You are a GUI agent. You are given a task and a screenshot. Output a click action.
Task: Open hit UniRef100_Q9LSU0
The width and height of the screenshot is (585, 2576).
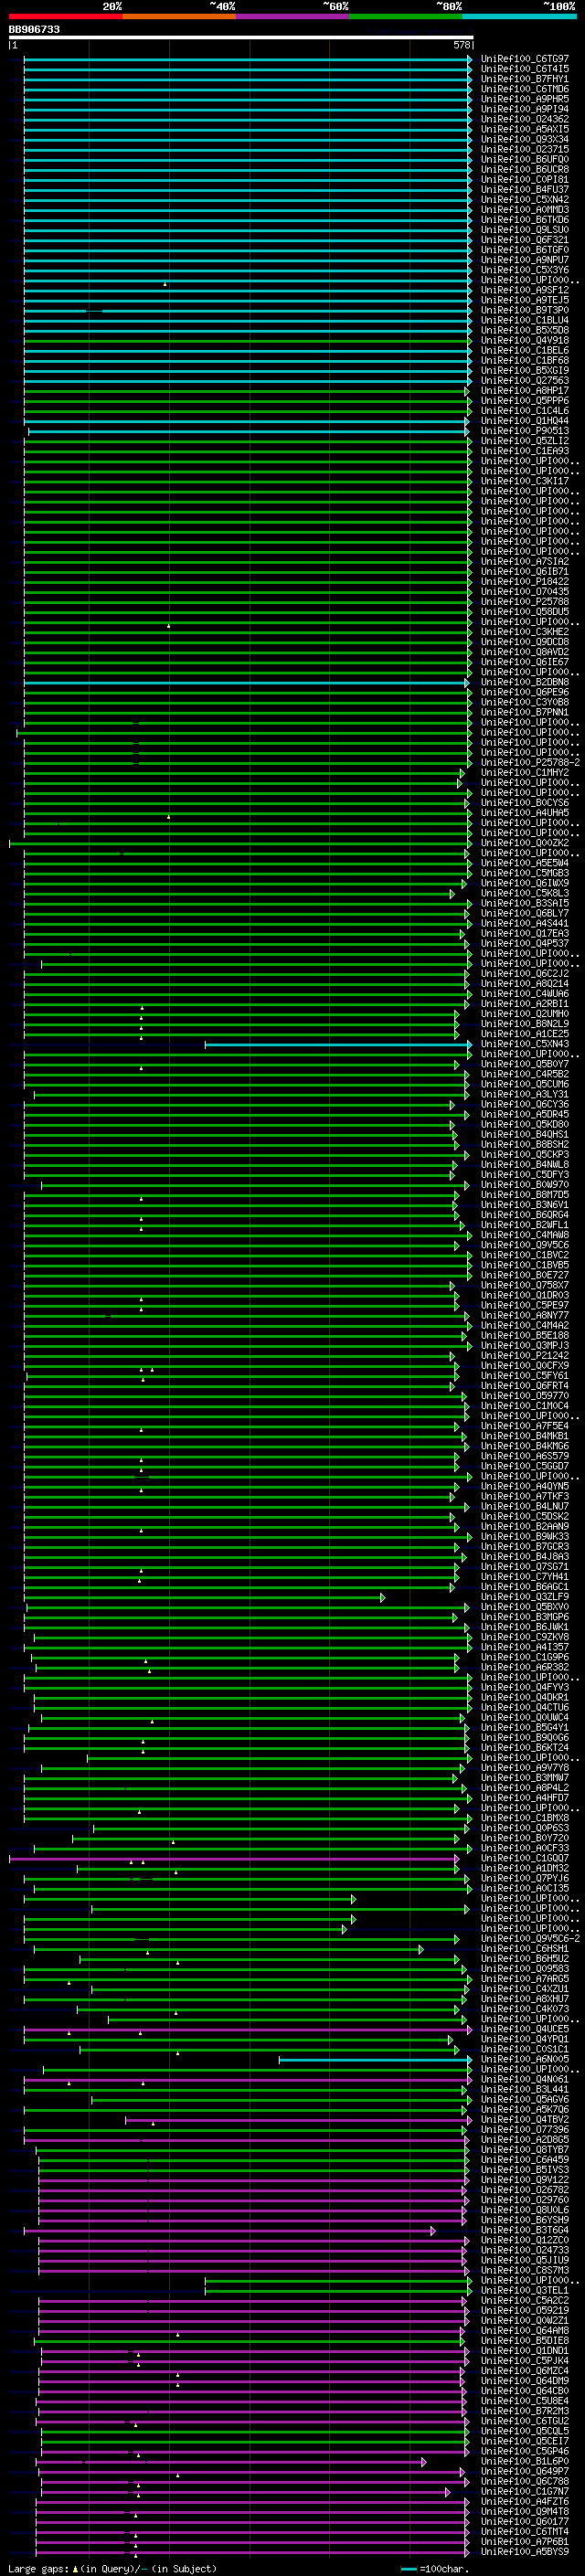[524, 230]
